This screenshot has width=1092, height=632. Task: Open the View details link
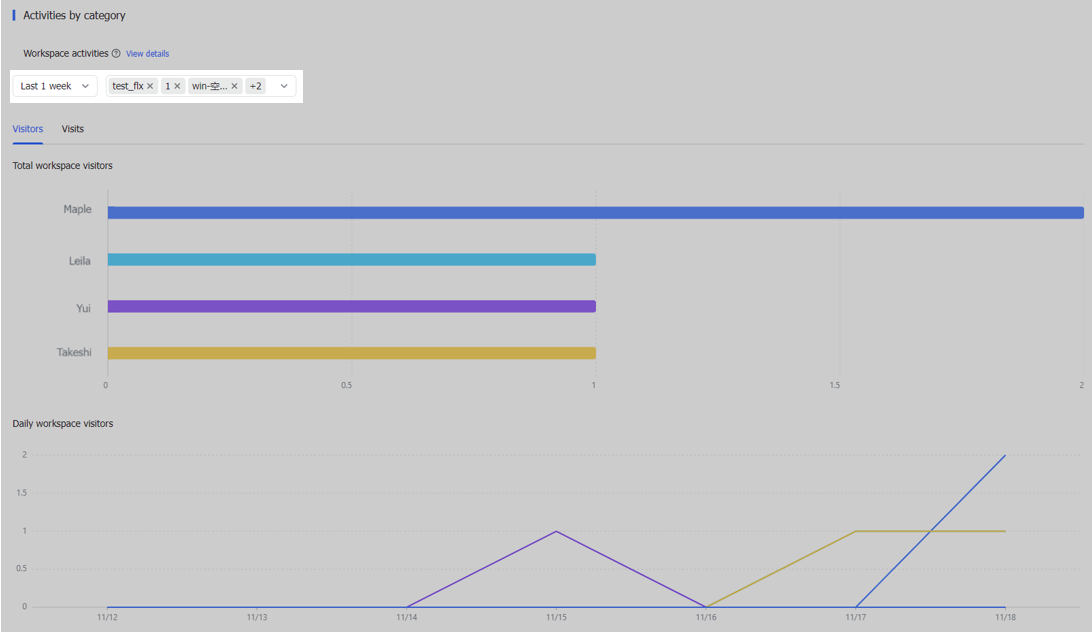click(x=147, y=54)
